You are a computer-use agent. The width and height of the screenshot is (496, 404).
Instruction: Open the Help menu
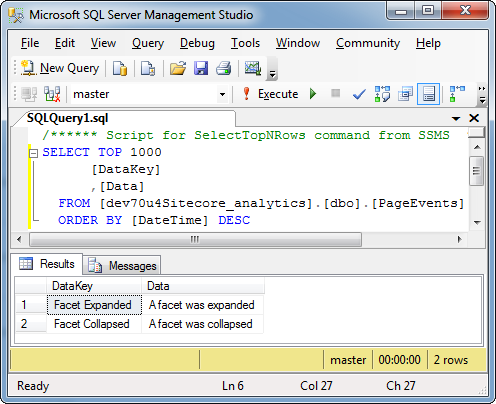428,43
